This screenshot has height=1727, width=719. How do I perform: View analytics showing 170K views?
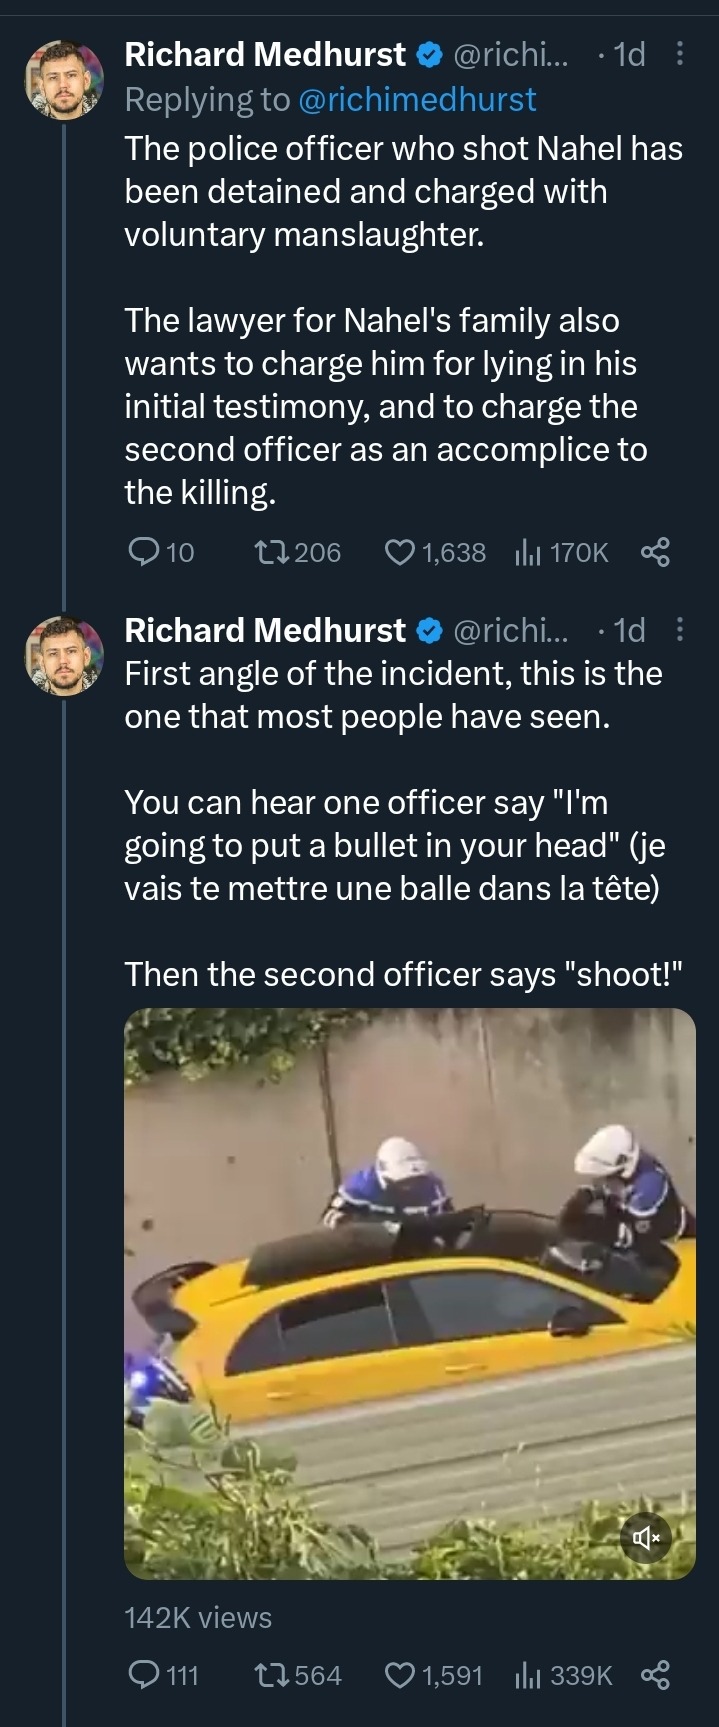527,552
